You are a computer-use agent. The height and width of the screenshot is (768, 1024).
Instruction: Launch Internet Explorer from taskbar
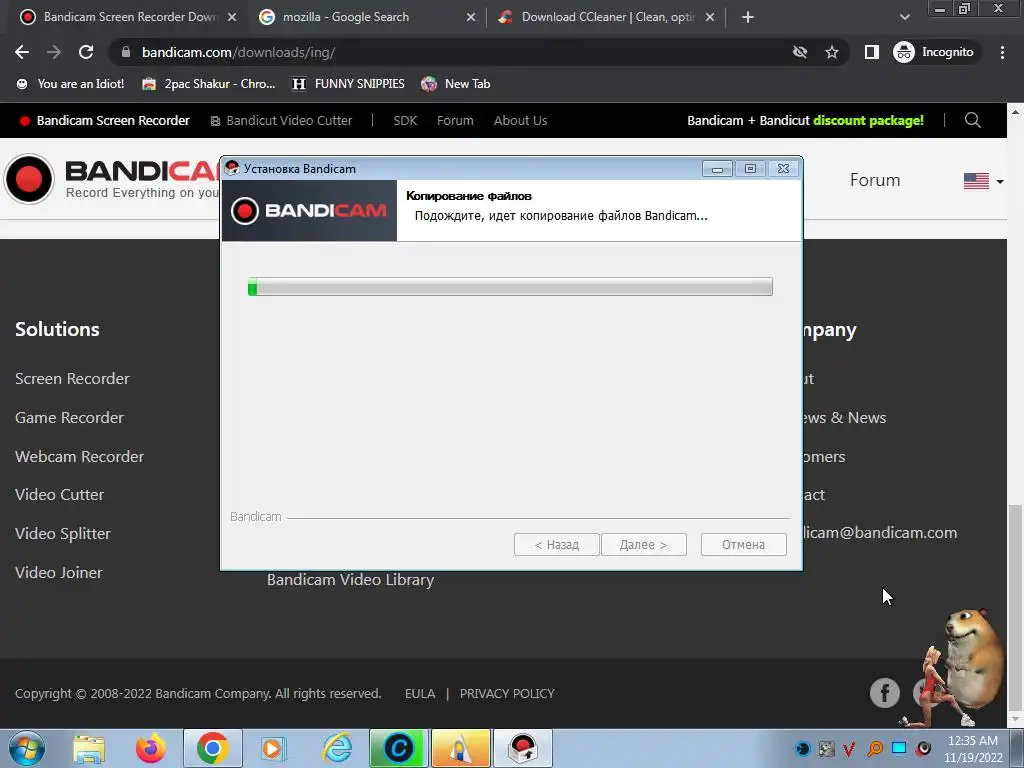[337, 748]
